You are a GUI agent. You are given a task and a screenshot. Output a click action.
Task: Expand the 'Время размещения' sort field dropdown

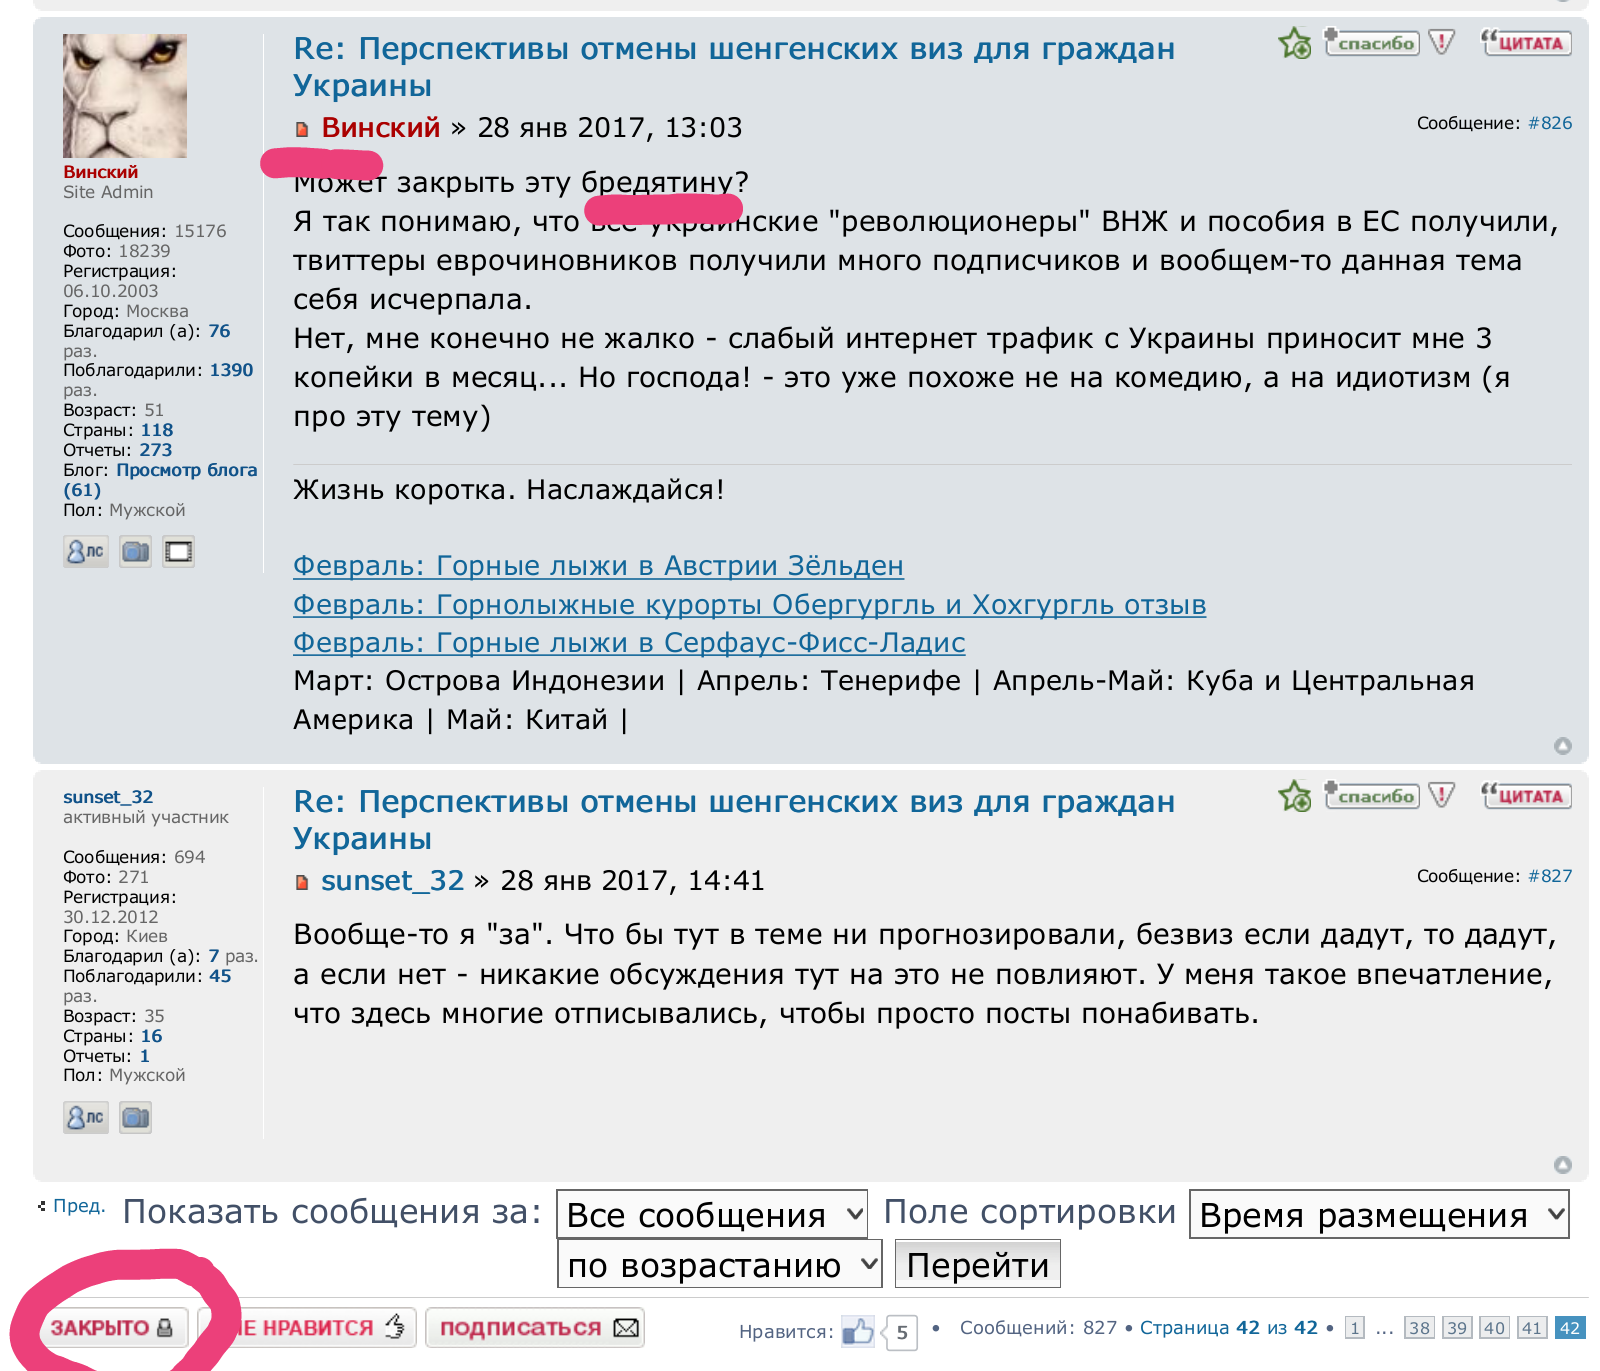click(1378, 1214)
